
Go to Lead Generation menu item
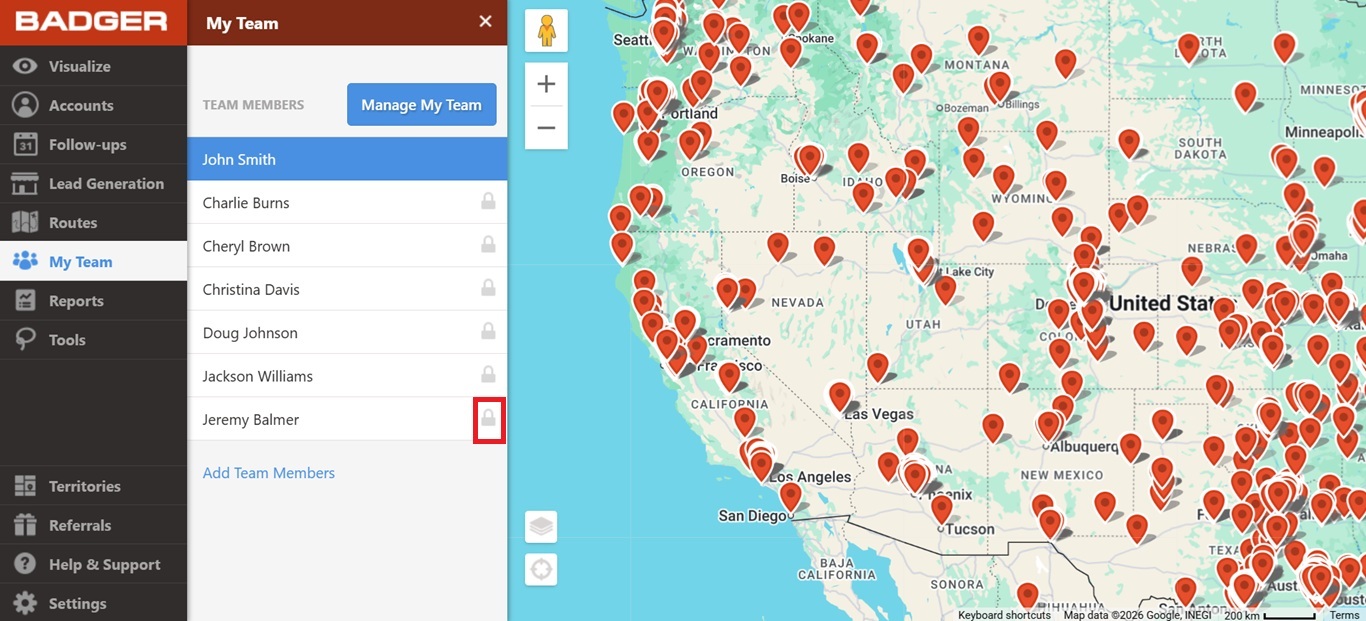click(x=93, y=183)
